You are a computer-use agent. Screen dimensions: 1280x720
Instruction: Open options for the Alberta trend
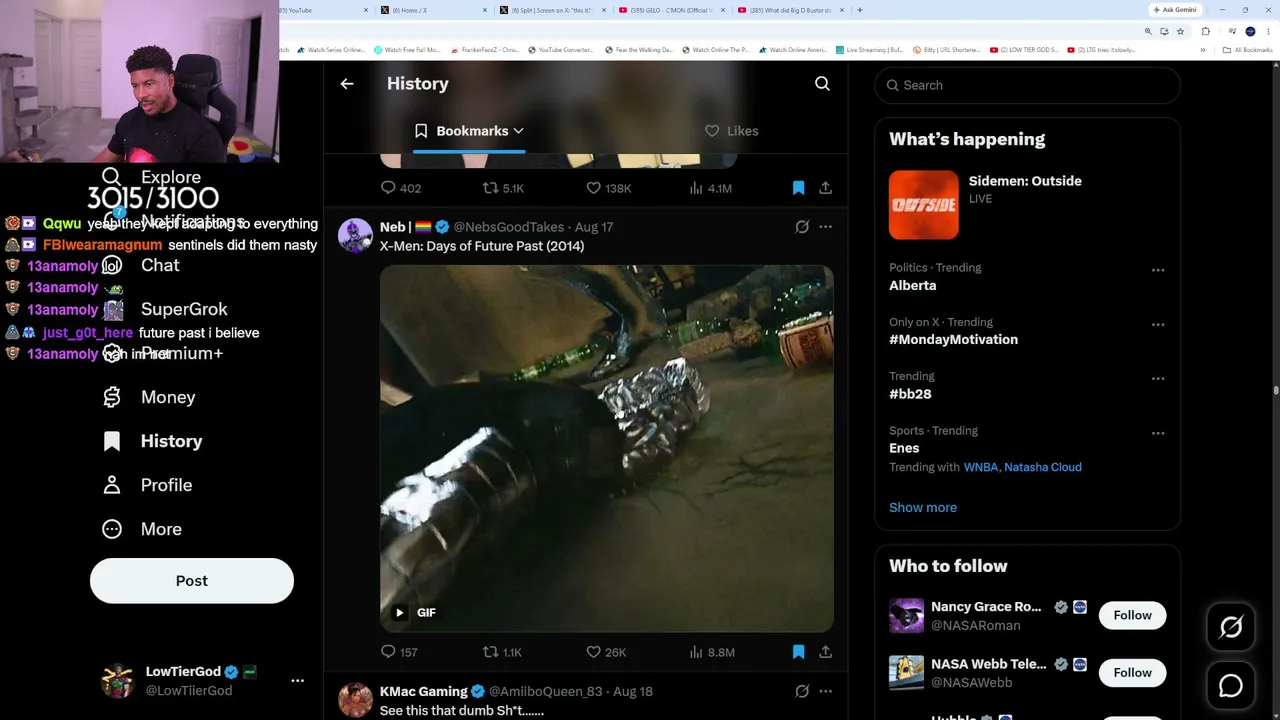pyautogui.click(x=1158, y=270)
